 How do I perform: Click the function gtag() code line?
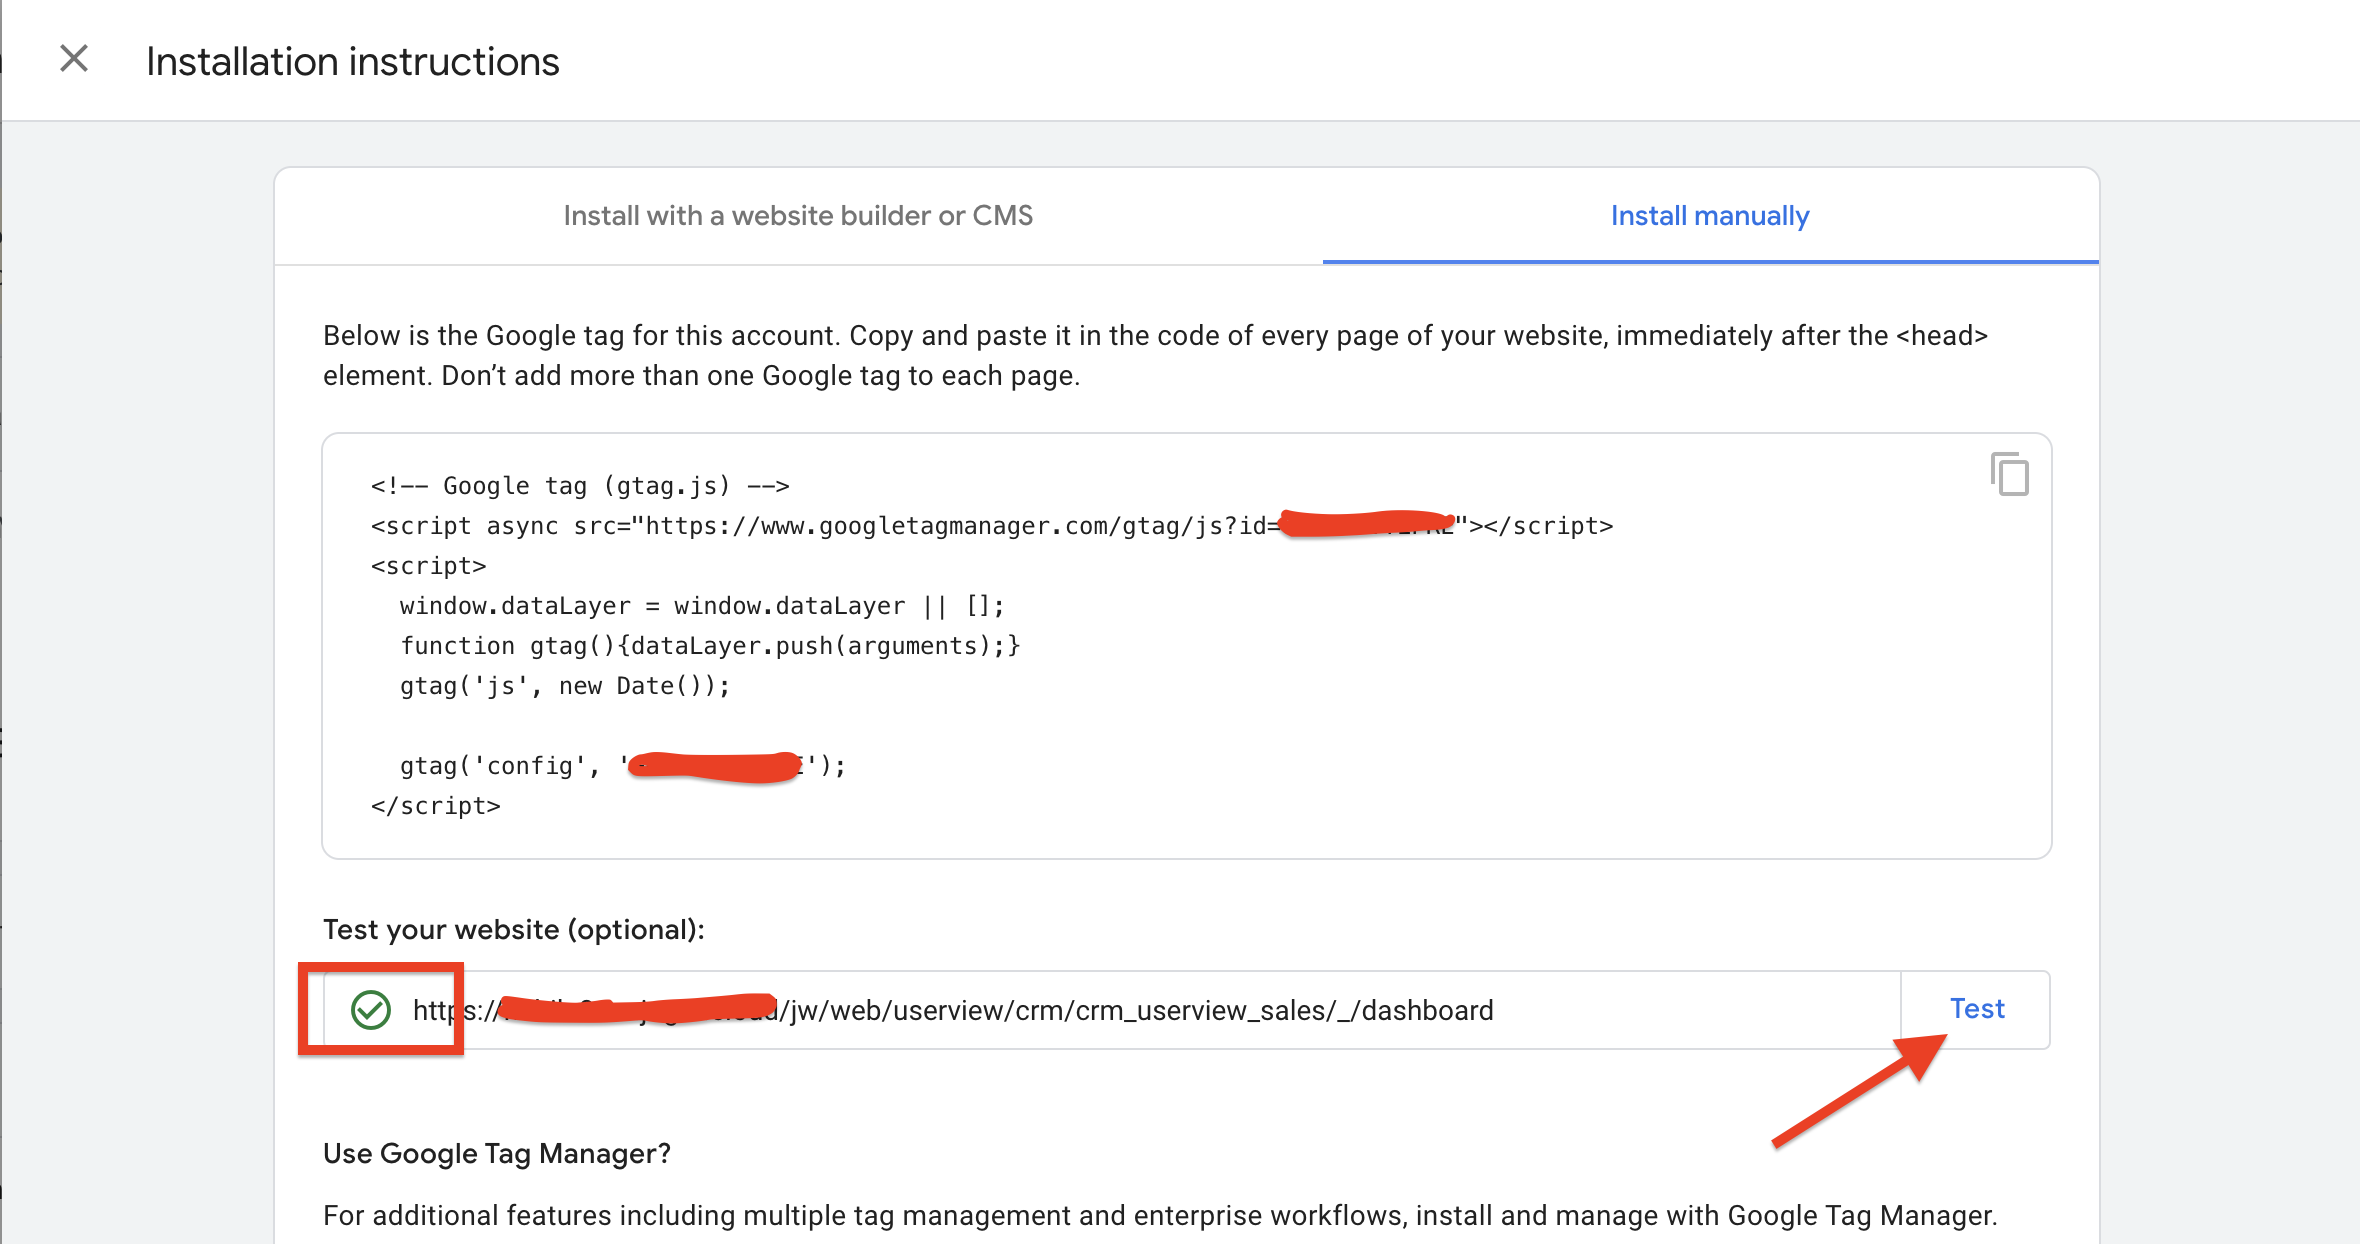pyautogui.click(x=709, y=646)
